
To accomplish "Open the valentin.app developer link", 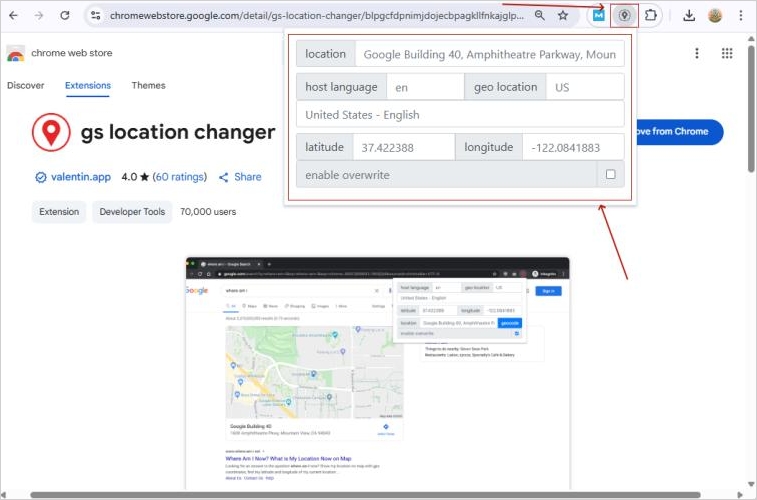I will pyautogui.click(x=80, y=177).
